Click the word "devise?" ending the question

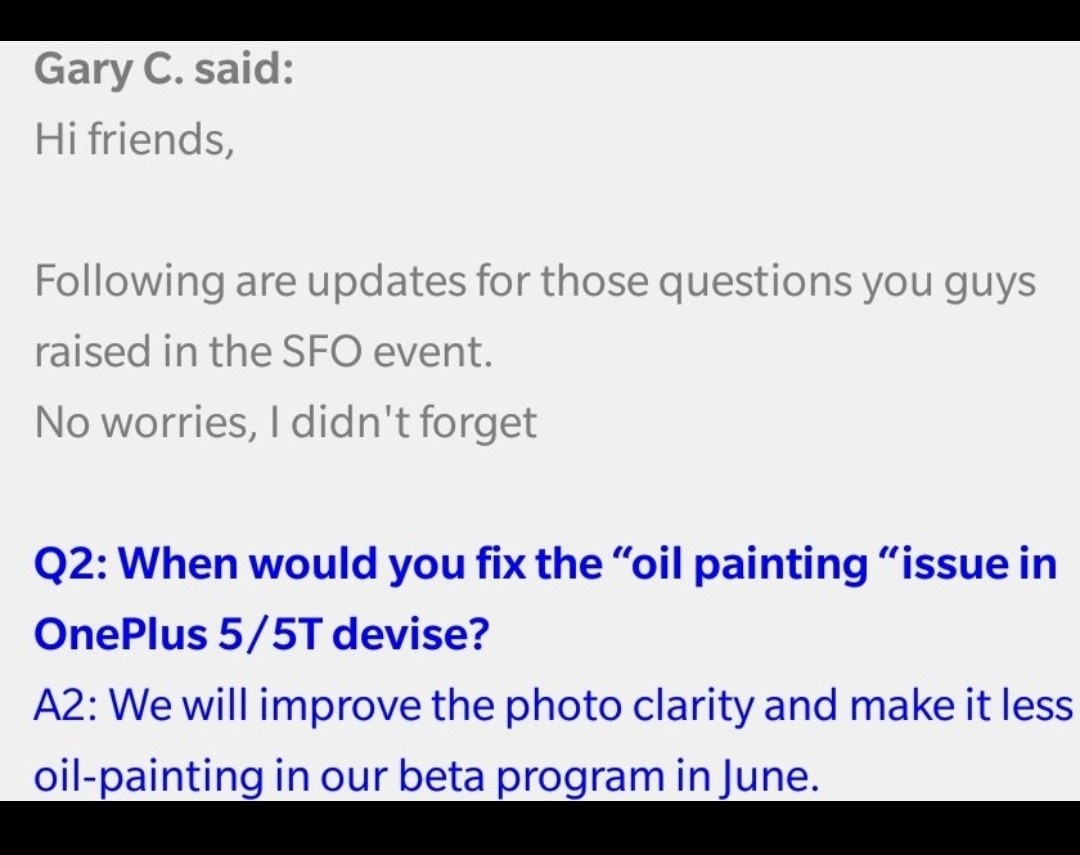[411, 635]
